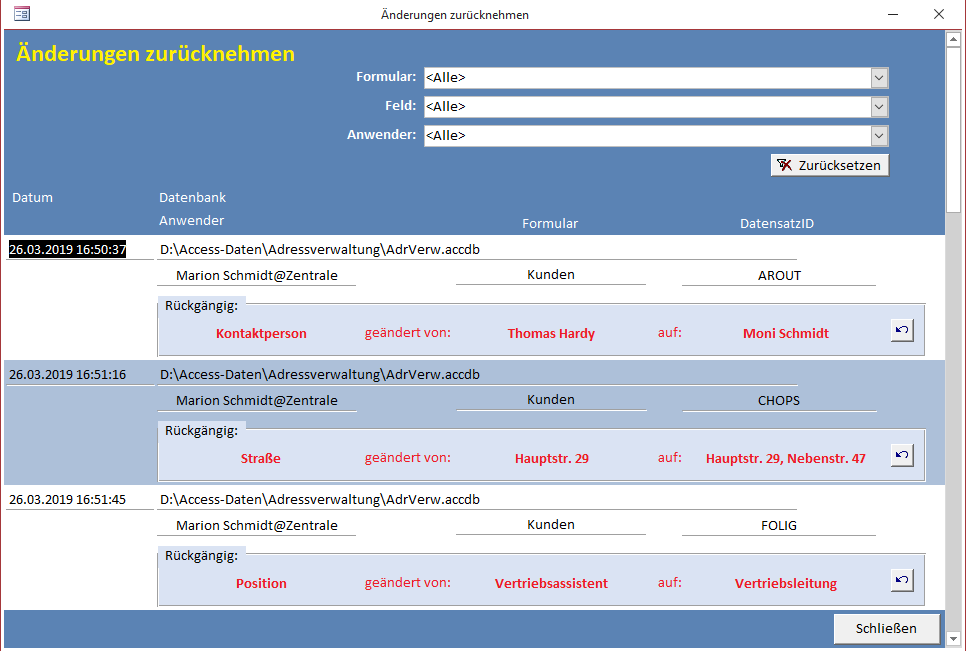The width and height of the screenshot is (966, 651).
Task: Undo the Kontaktperson change for AROUT
Action: pos(902,330)
